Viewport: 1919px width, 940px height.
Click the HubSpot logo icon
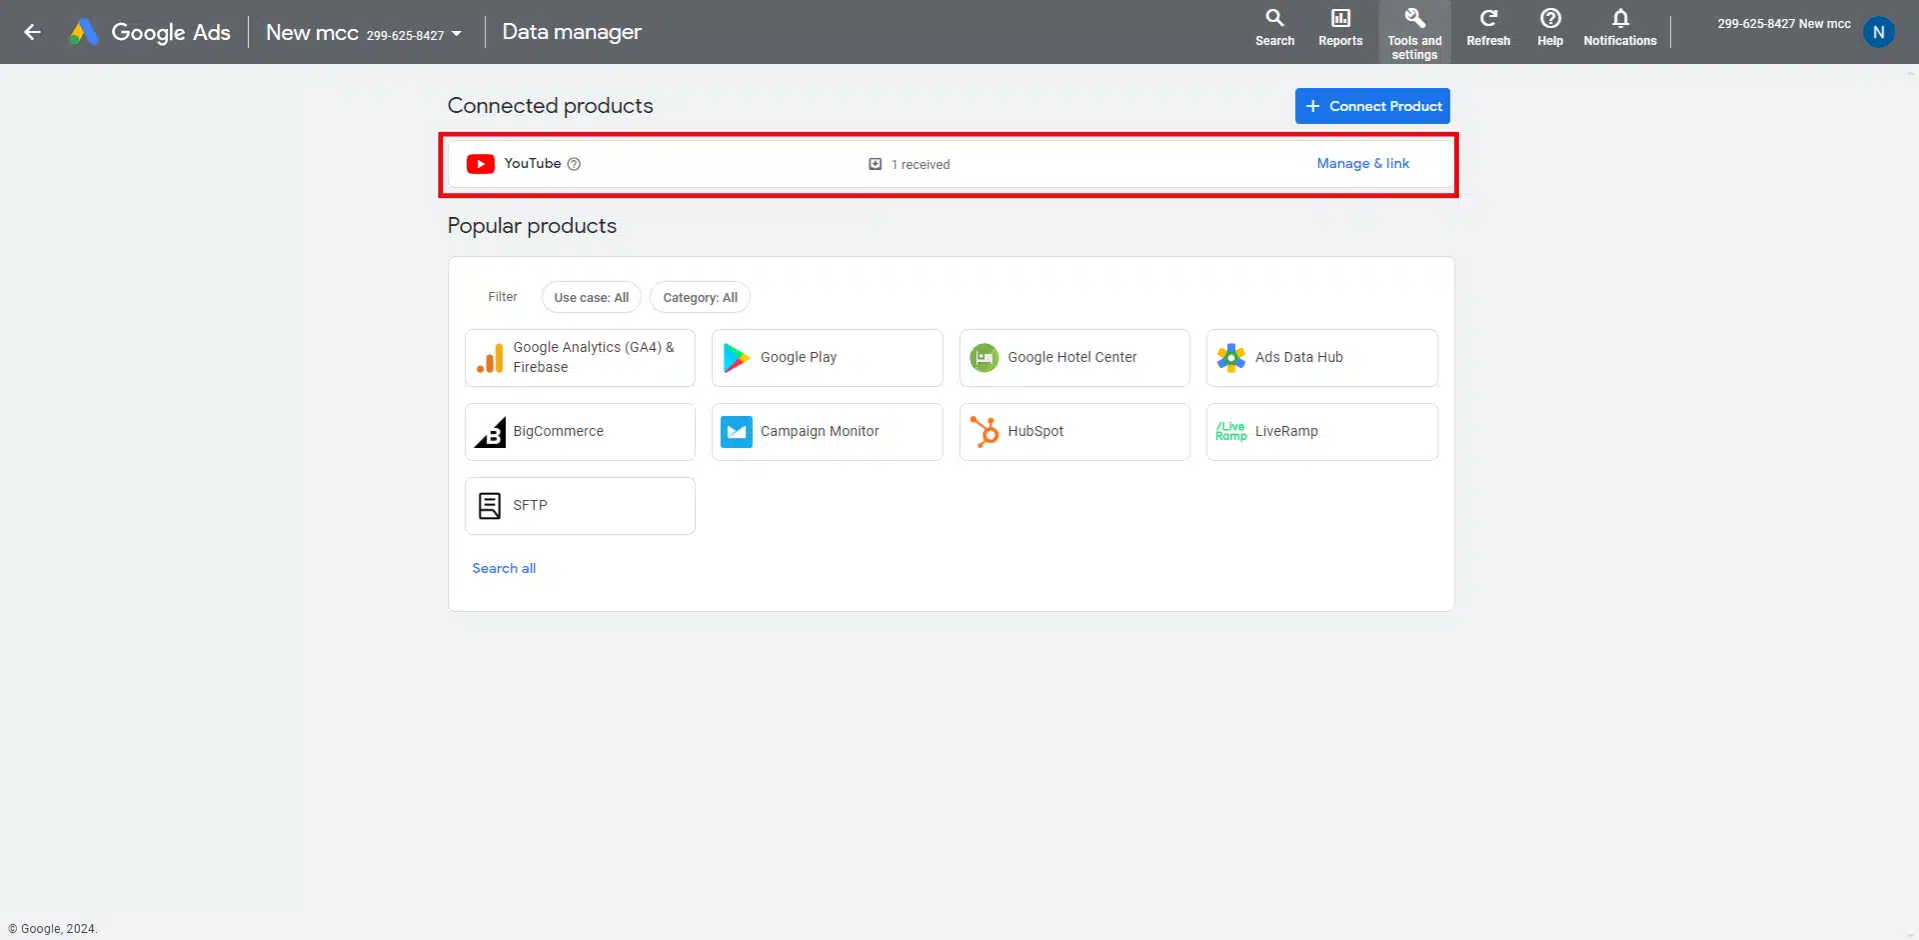click(984, 432)
